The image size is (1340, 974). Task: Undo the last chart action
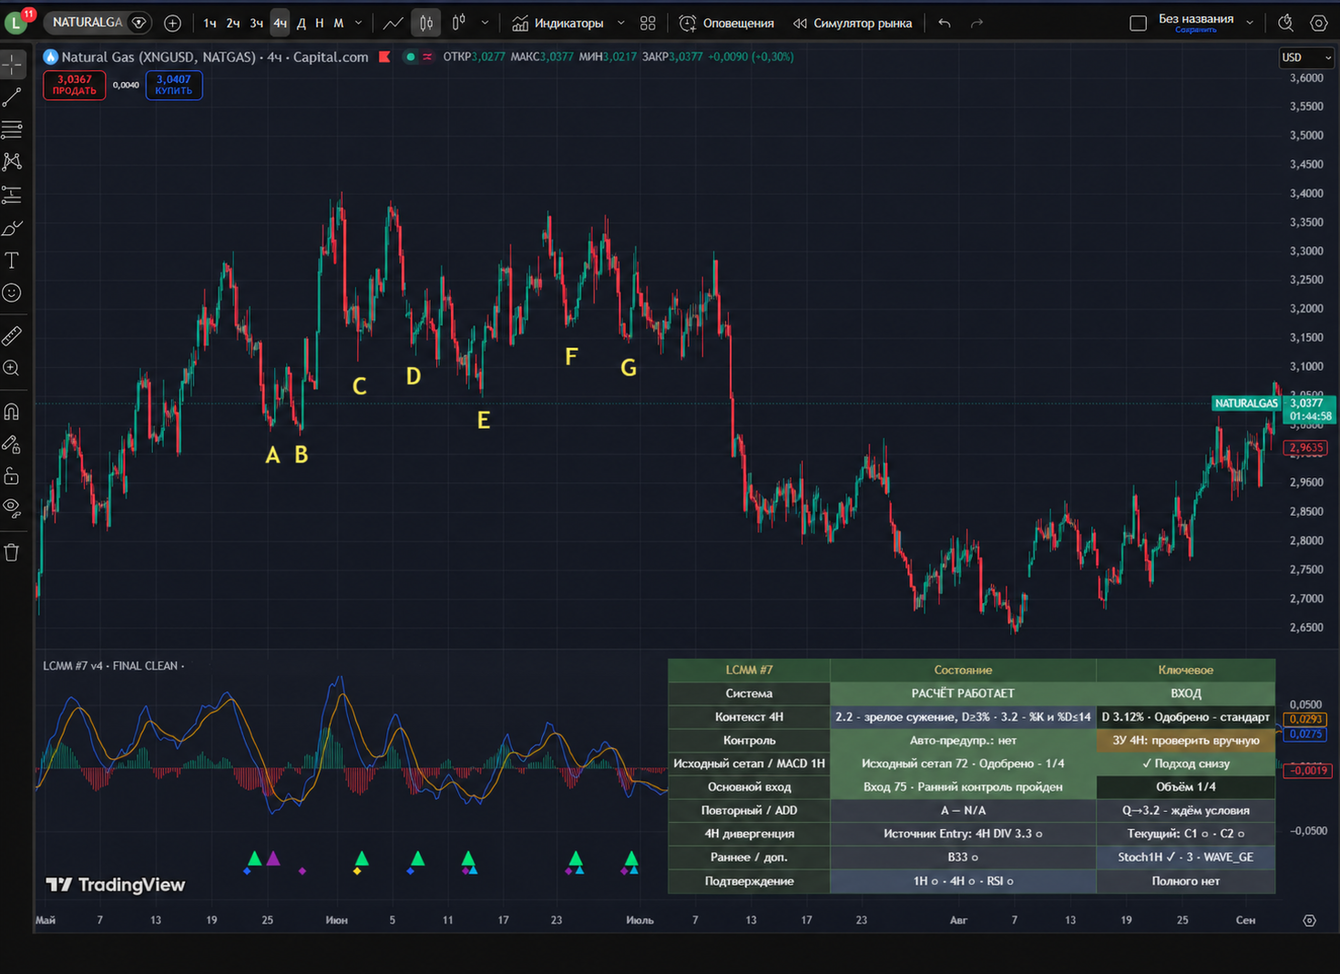point(944,22)
